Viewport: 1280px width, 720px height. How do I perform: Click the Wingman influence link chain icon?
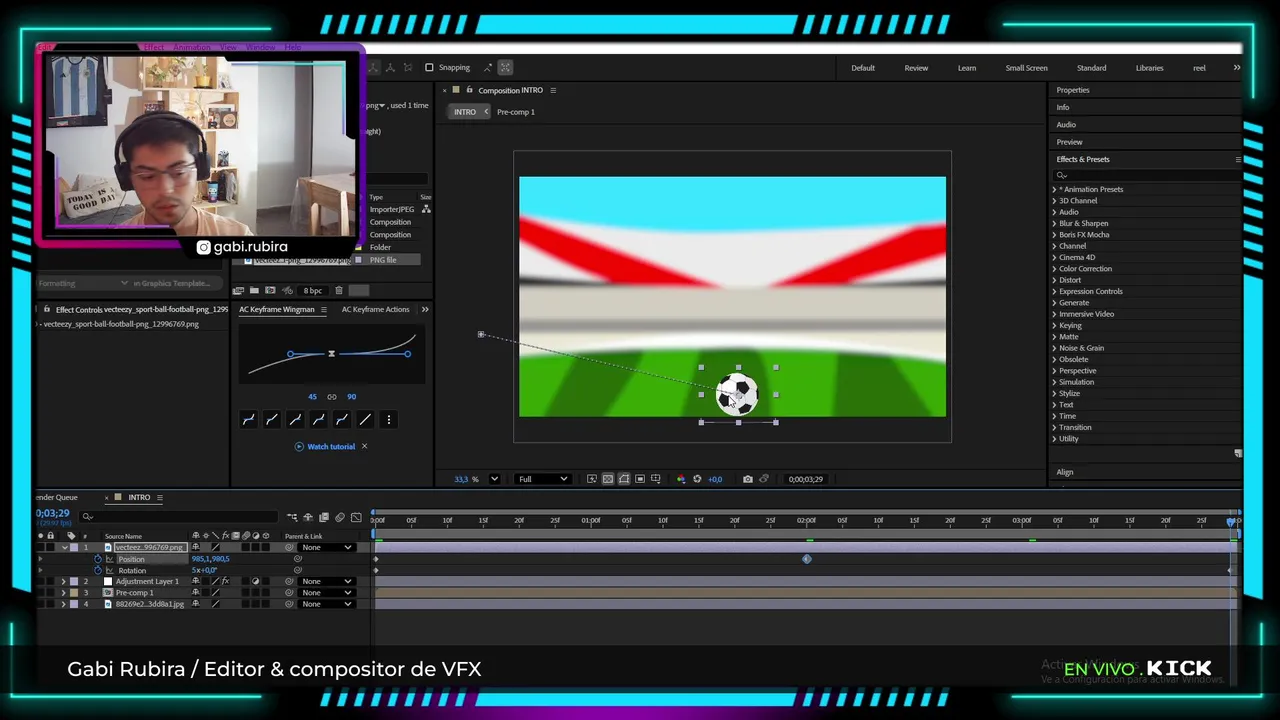point(332,397)
